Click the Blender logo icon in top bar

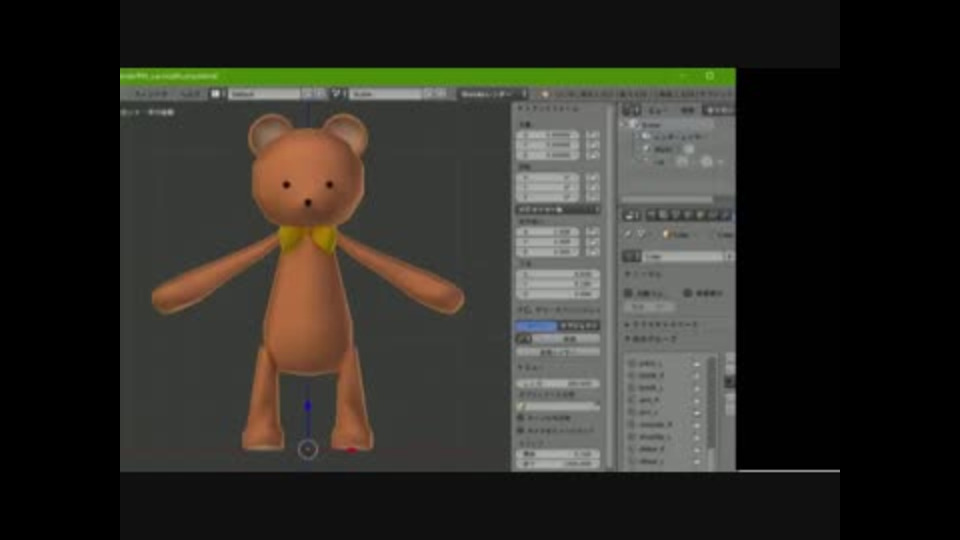(544, 94)
